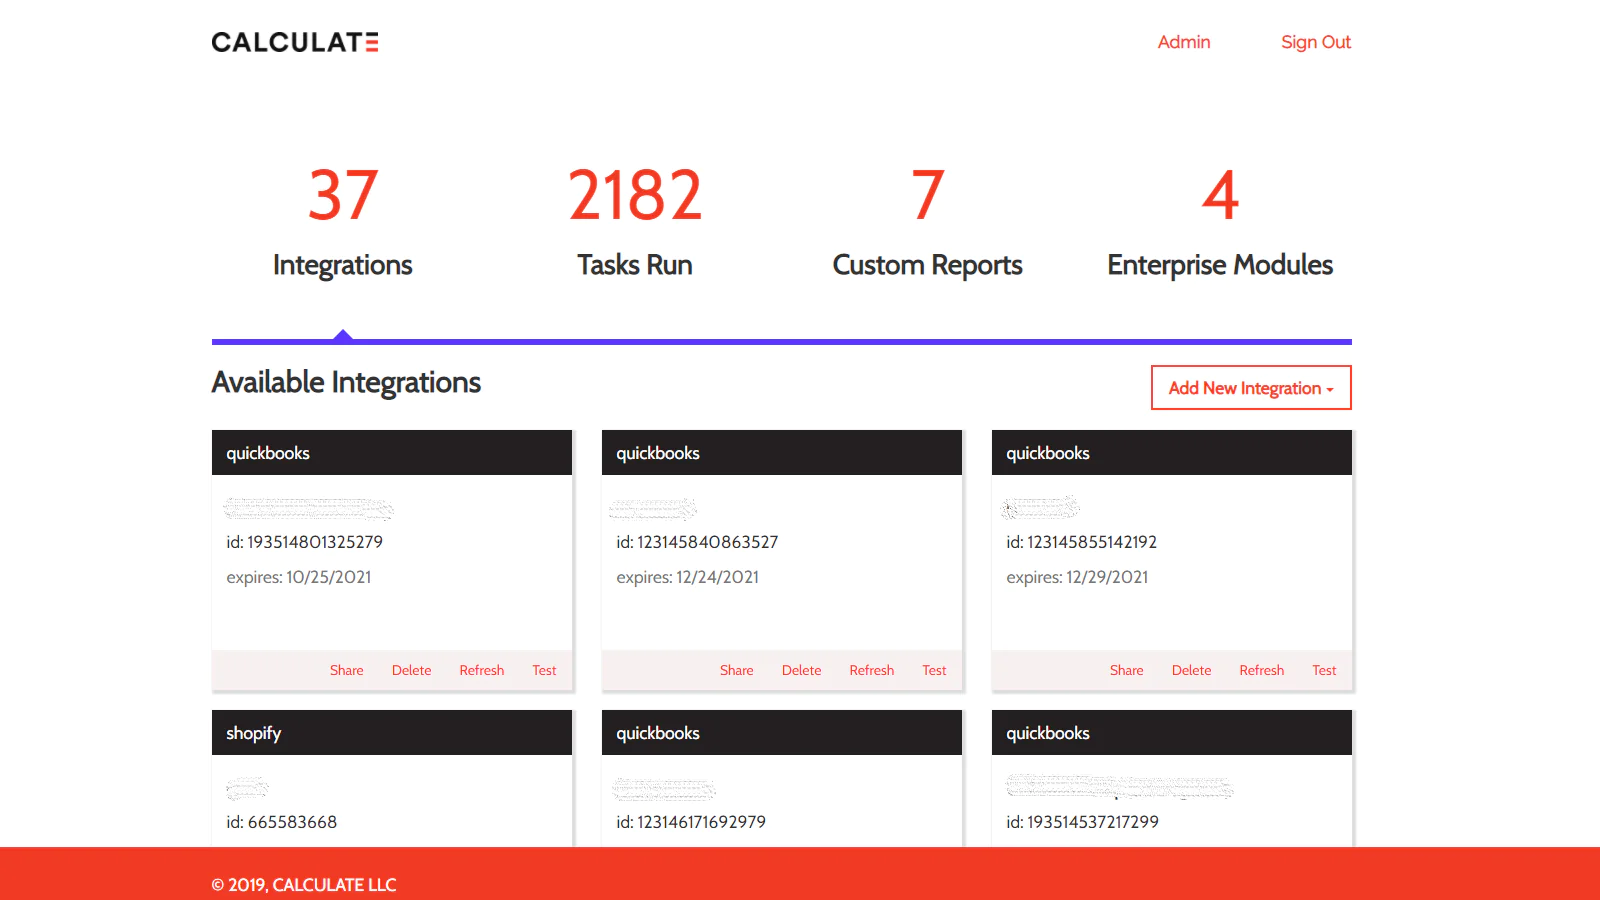The height and width of the screenshot is (900, 1600).
Task: Open the Admin link
Action: 1184,42
